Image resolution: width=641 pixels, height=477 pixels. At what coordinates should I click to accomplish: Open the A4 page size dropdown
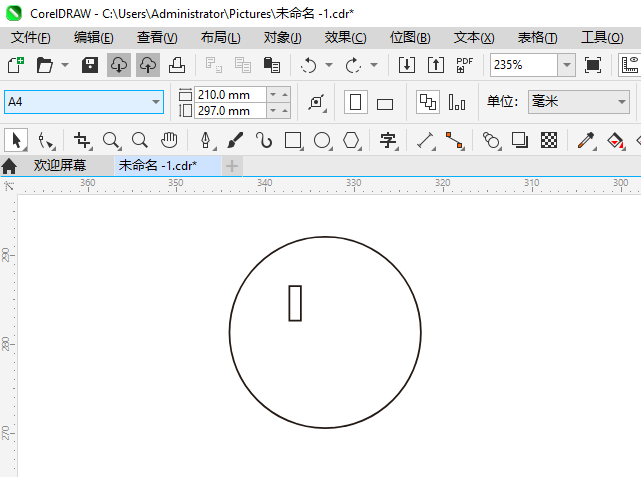pos(155,102)
